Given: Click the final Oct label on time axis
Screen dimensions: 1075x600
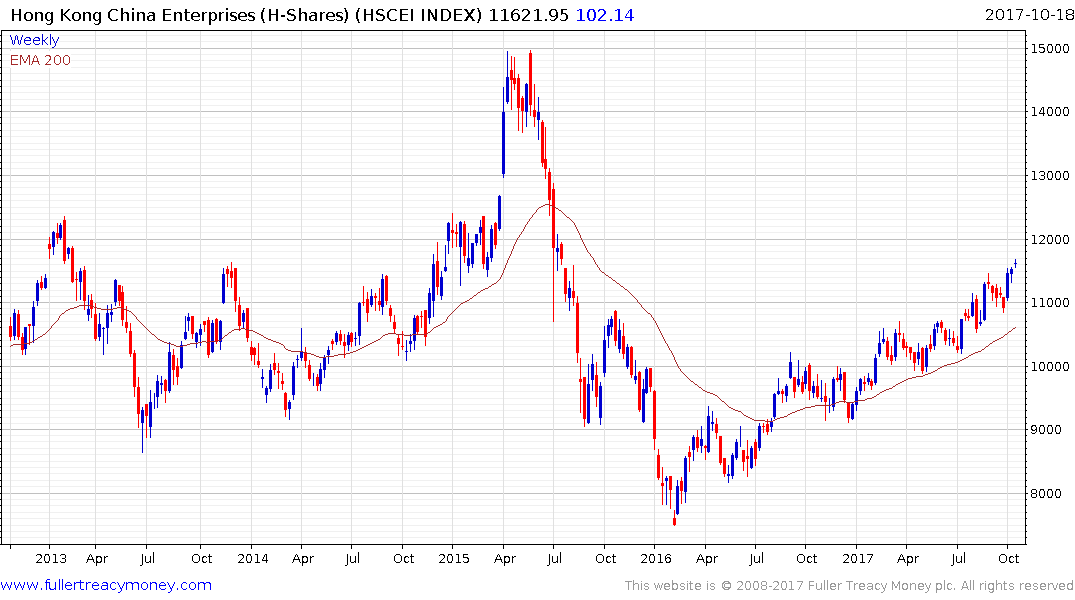Looking at the screenshot, I should [1009, 559].
